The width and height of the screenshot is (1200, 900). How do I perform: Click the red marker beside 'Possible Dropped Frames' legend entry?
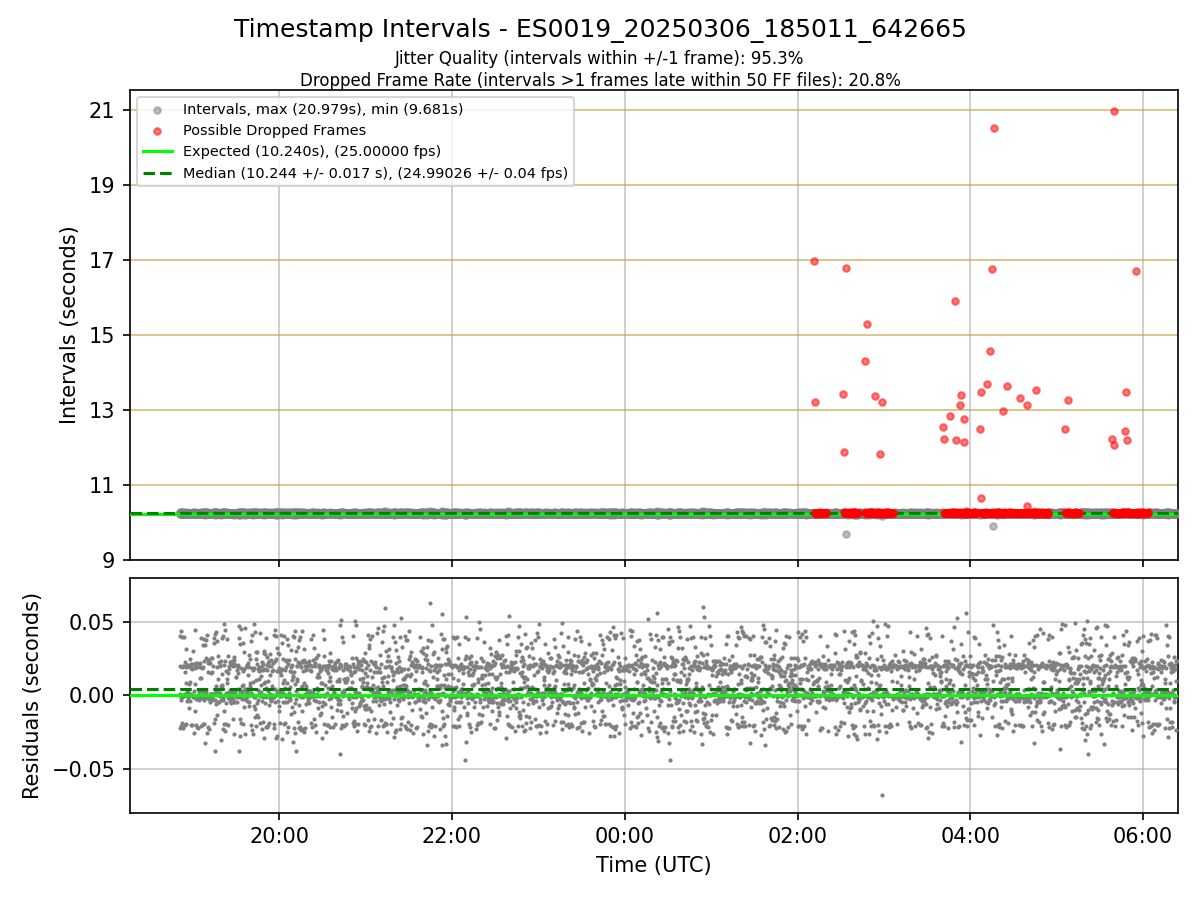click(156, 131)
